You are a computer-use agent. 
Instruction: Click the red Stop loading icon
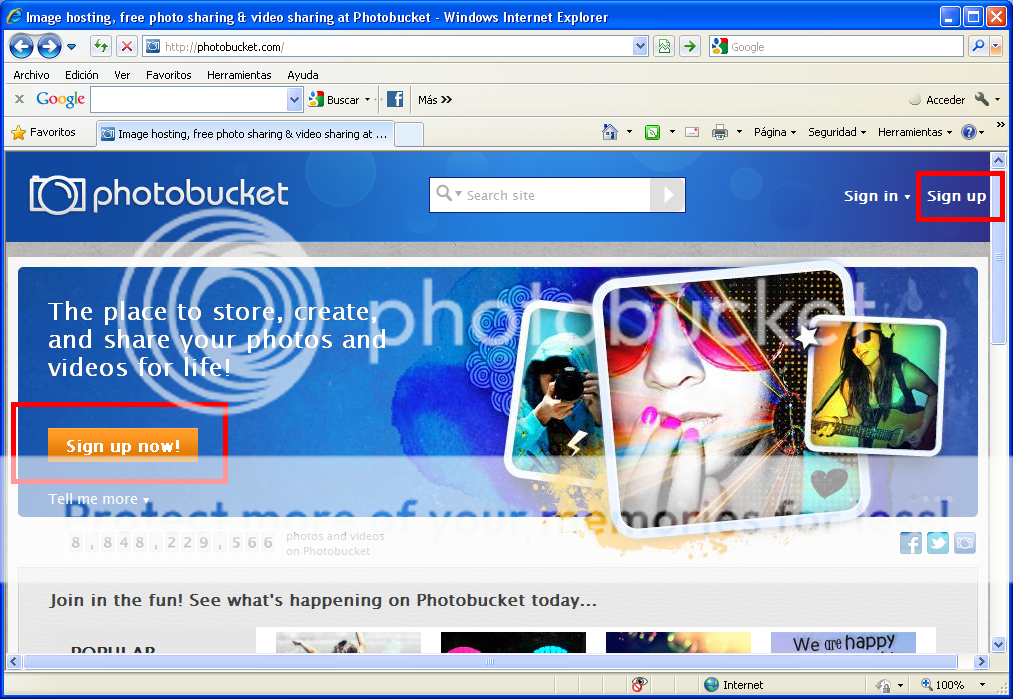(x=127, y=46)
